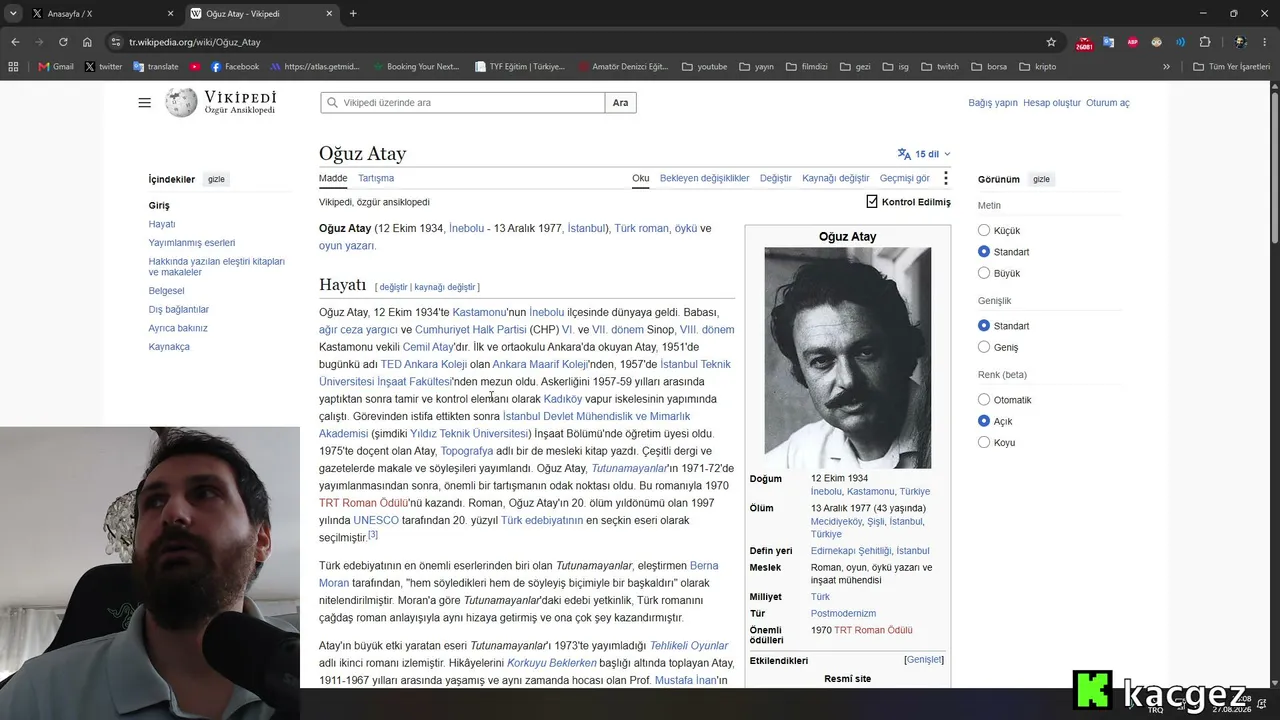Hide the İçindekiler contents panel
1280x720 pixels.
(x=216, y=179)
